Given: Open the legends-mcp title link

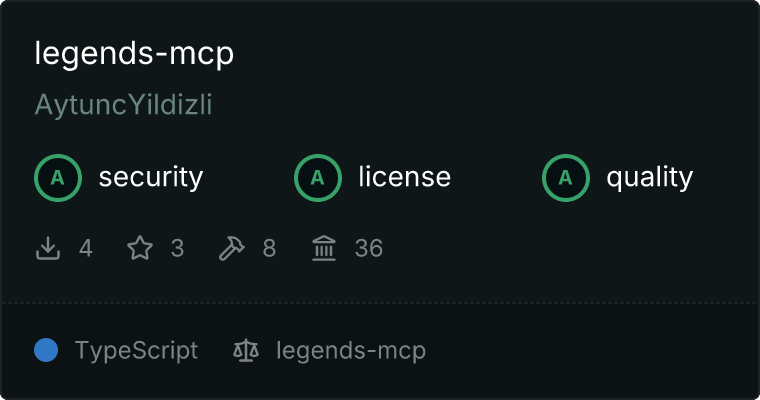Looking at the screenshot, I should 134,53.
